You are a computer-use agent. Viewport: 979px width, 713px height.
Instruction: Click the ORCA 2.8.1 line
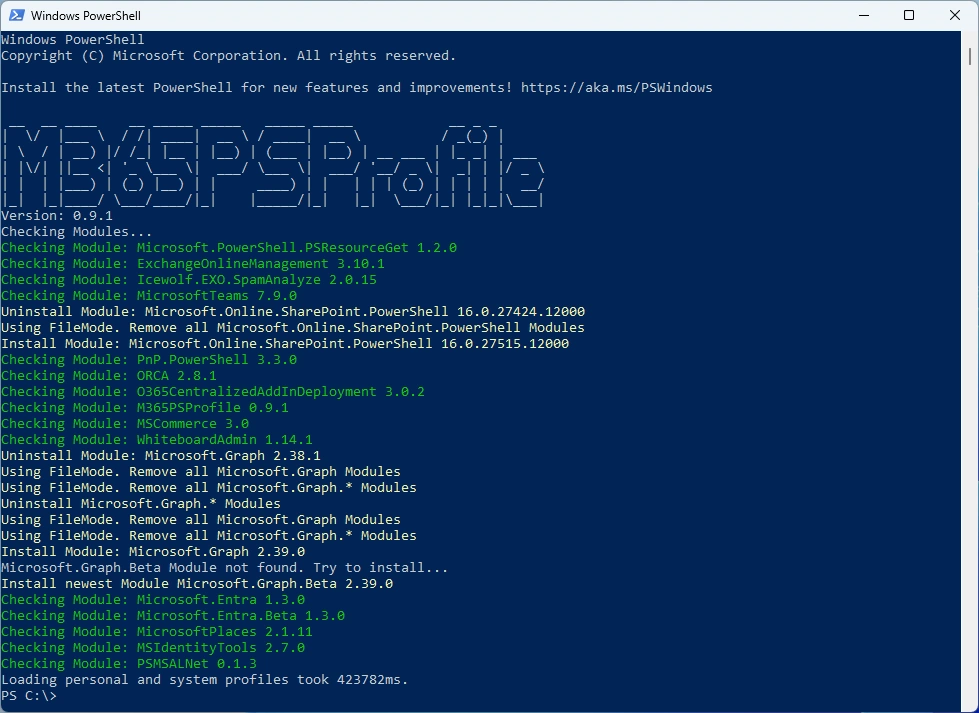[x=109, y=376]
